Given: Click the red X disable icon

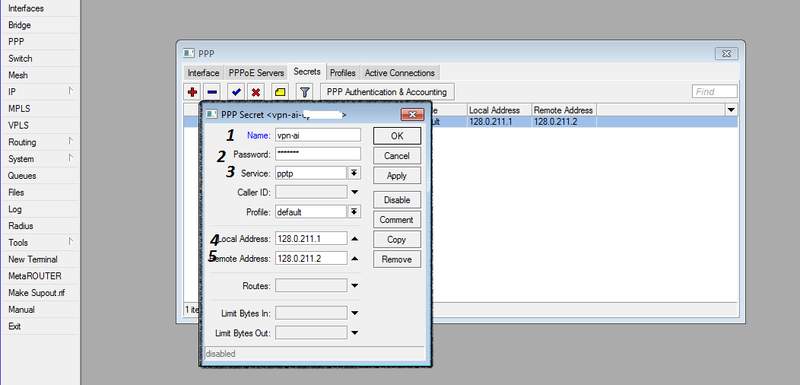Looking at the screenshot, I should click(x=256, y=92).
